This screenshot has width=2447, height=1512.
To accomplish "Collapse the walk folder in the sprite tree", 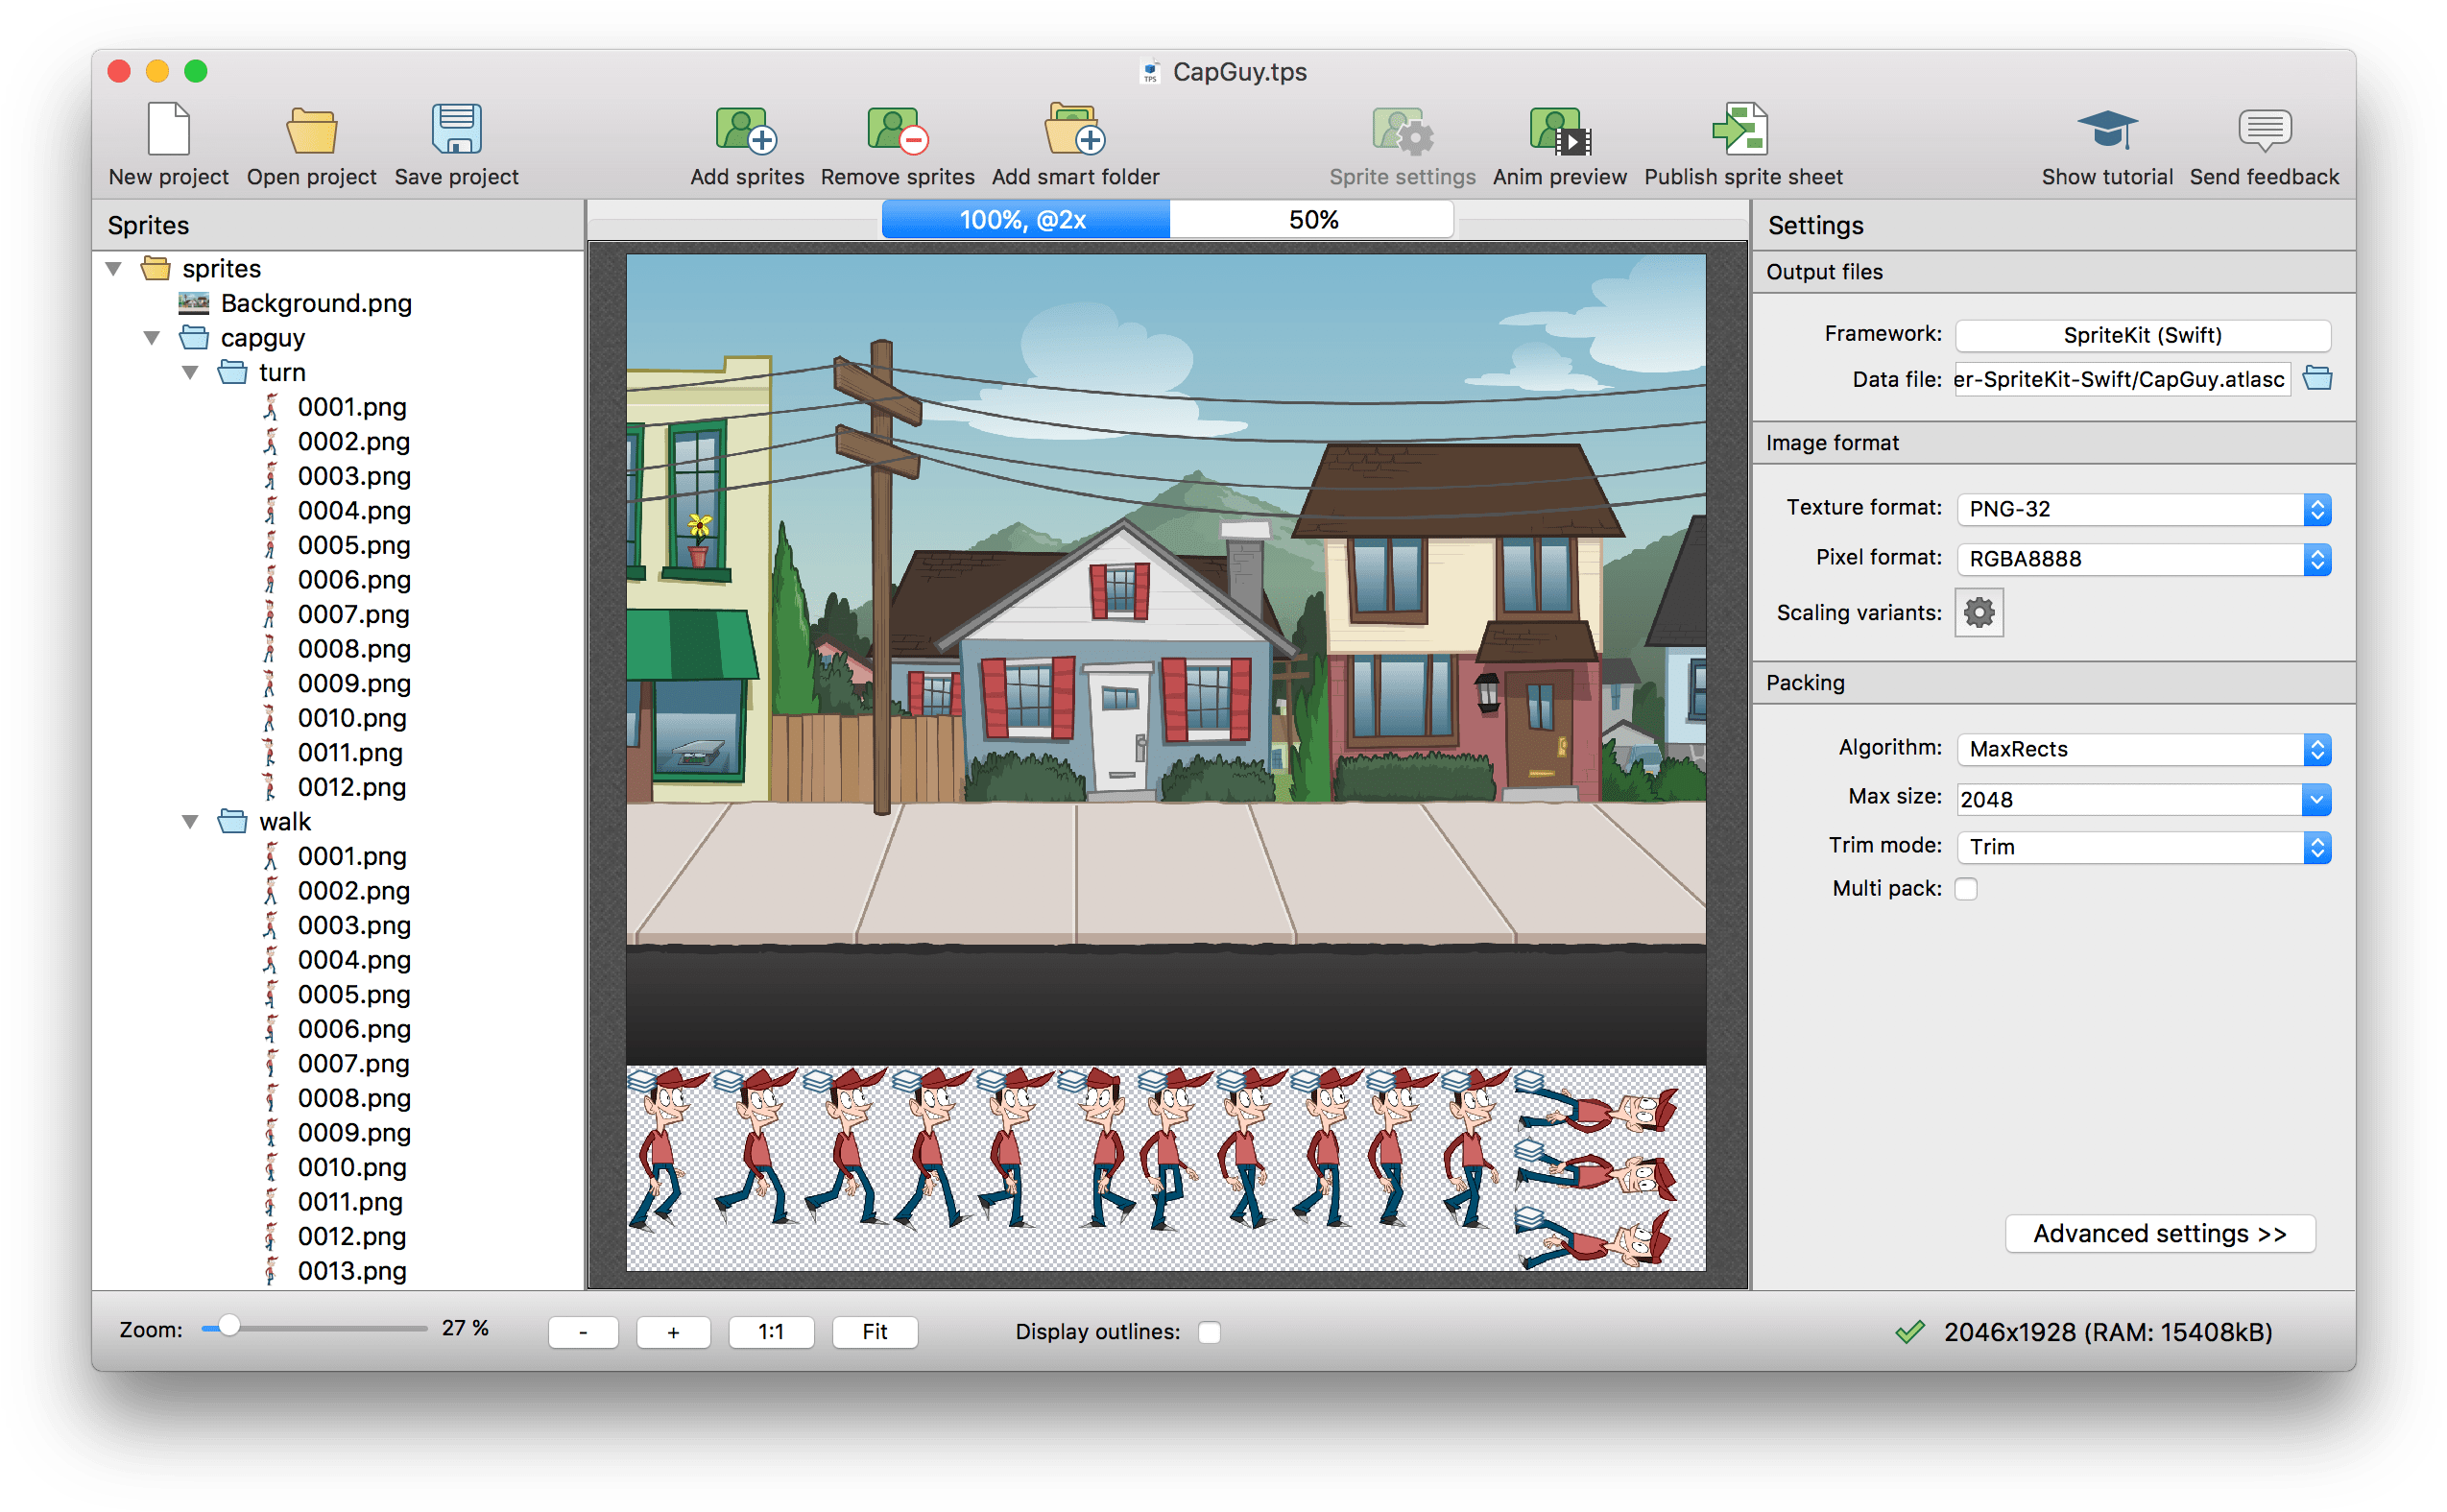I will tap(190, 821).
